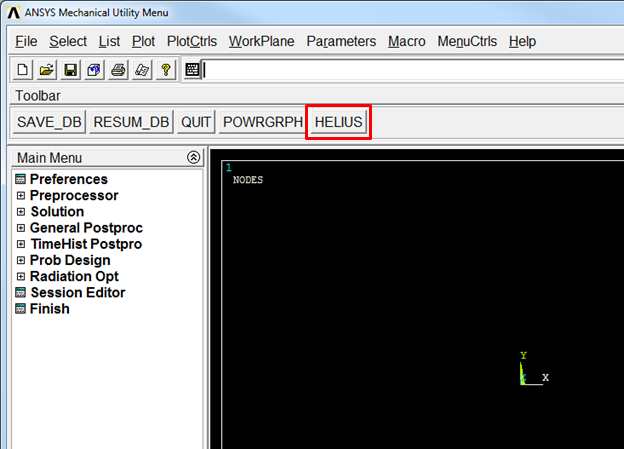Screen dimensions: 624x449
Task: Open the MenuCtrls menu
Action: coord(467,41)
